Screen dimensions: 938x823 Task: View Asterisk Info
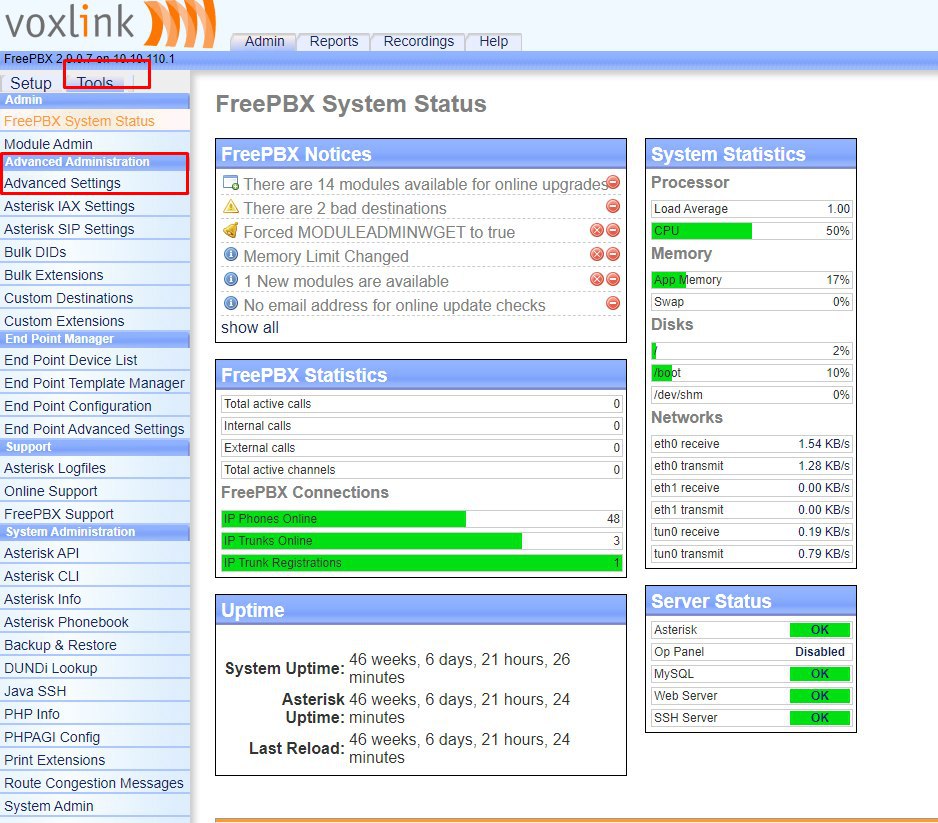coord(95,599)
